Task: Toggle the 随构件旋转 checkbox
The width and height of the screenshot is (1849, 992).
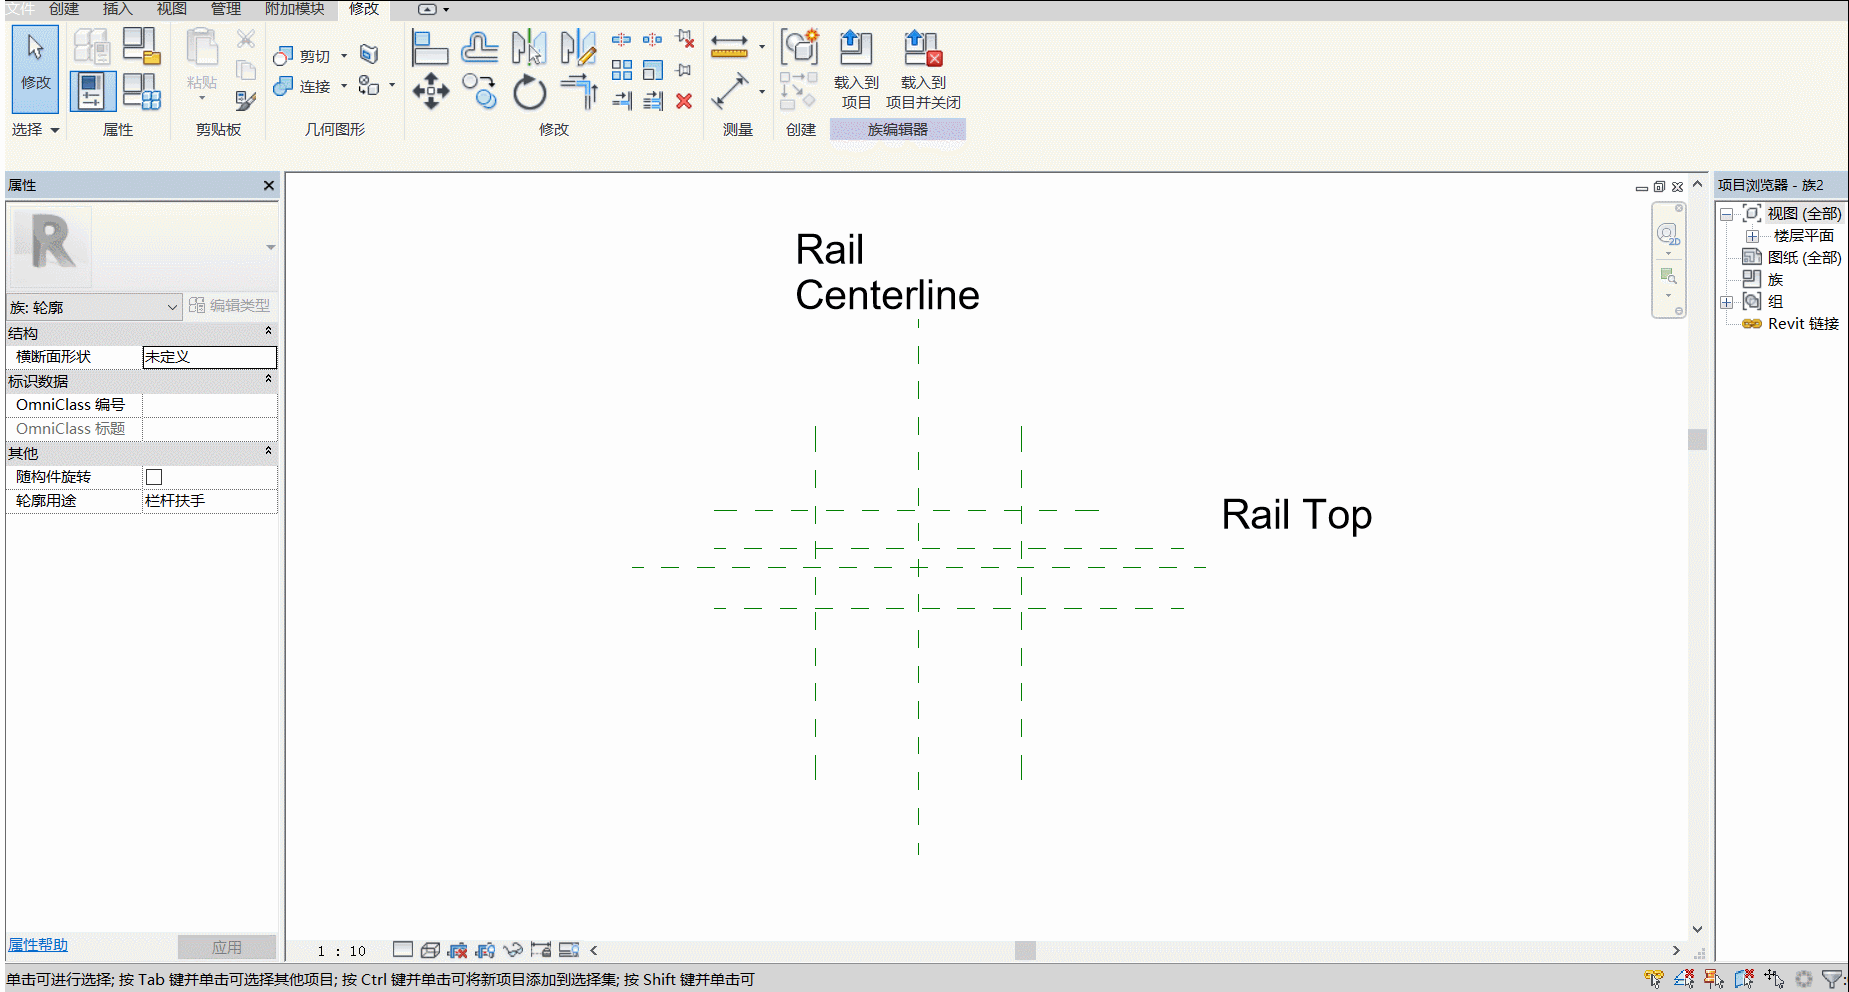Action: point(154,477)
